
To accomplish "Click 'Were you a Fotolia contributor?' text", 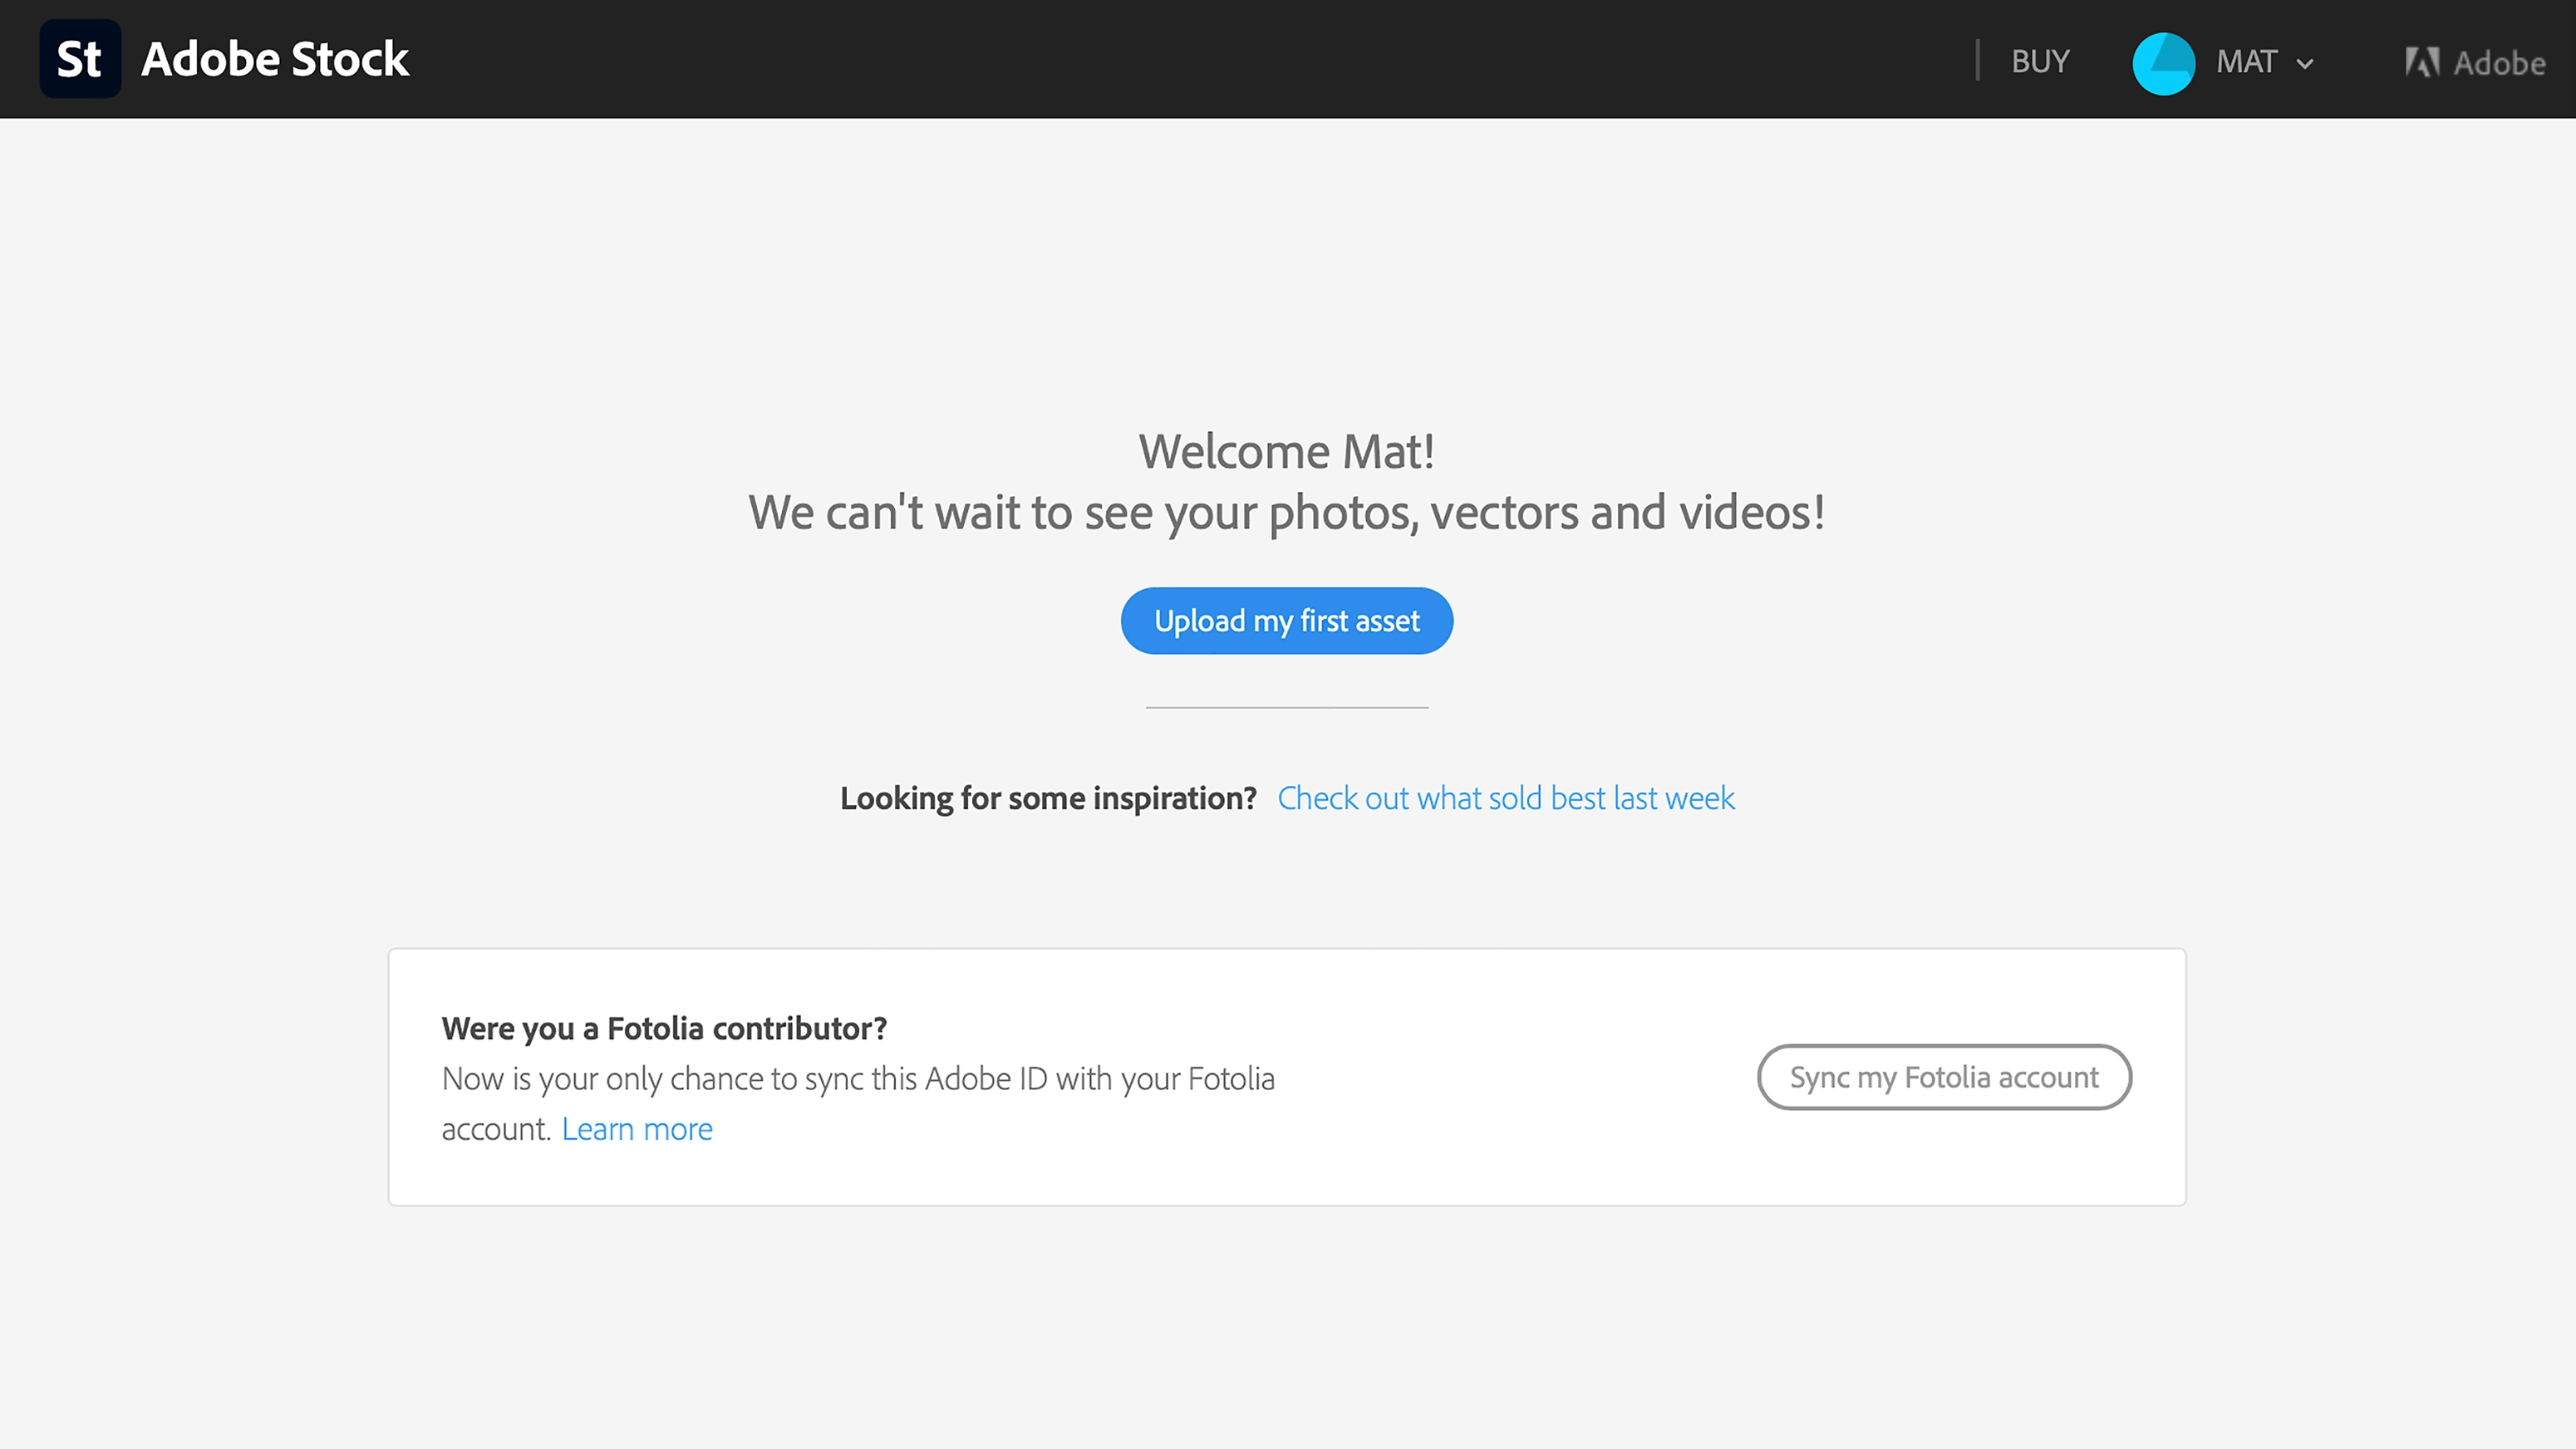I will click(664, 1028).
